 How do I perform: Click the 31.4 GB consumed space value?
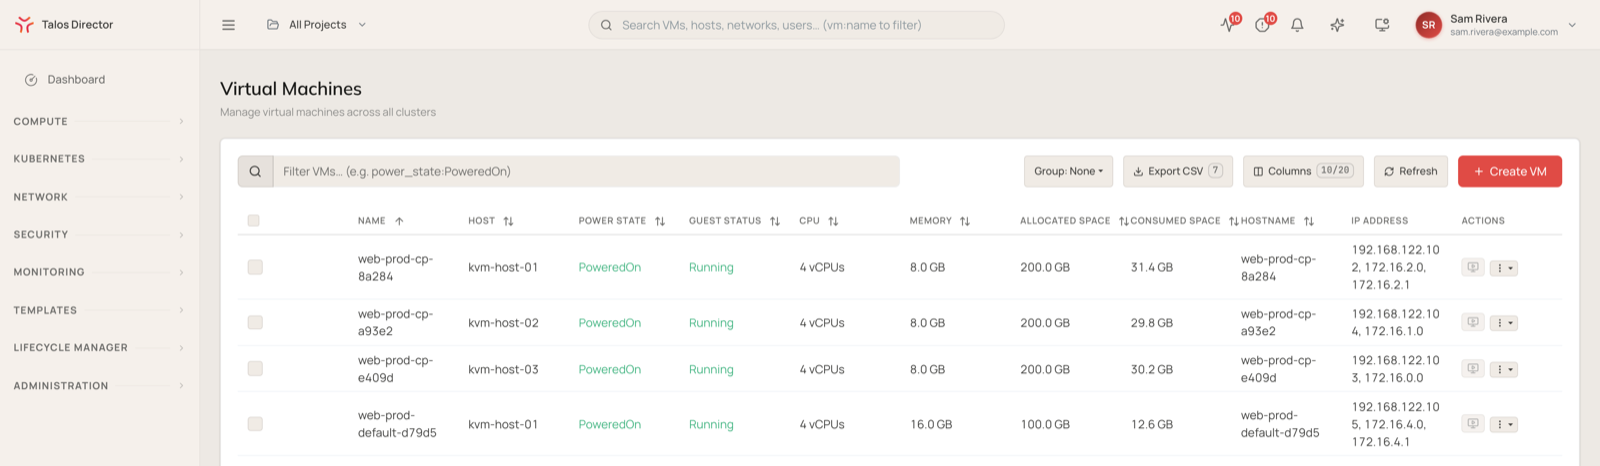coord(1152,268)
